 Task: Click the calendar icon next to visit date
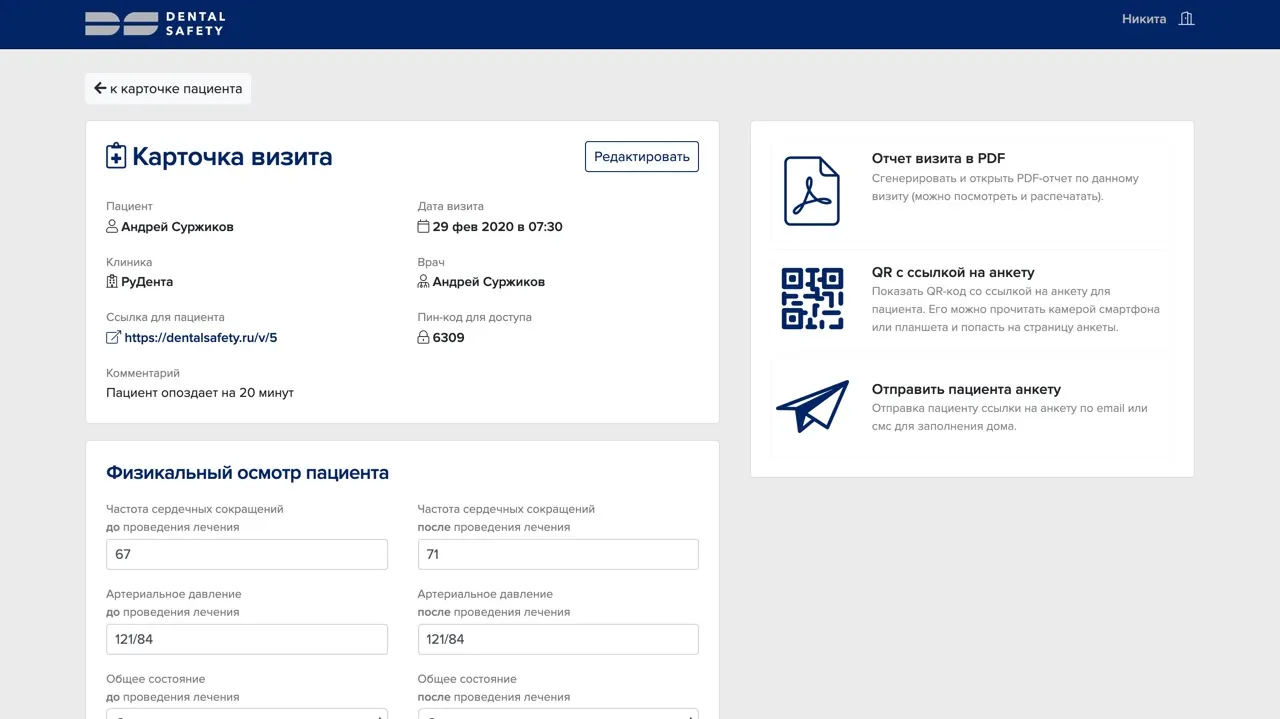424,227
